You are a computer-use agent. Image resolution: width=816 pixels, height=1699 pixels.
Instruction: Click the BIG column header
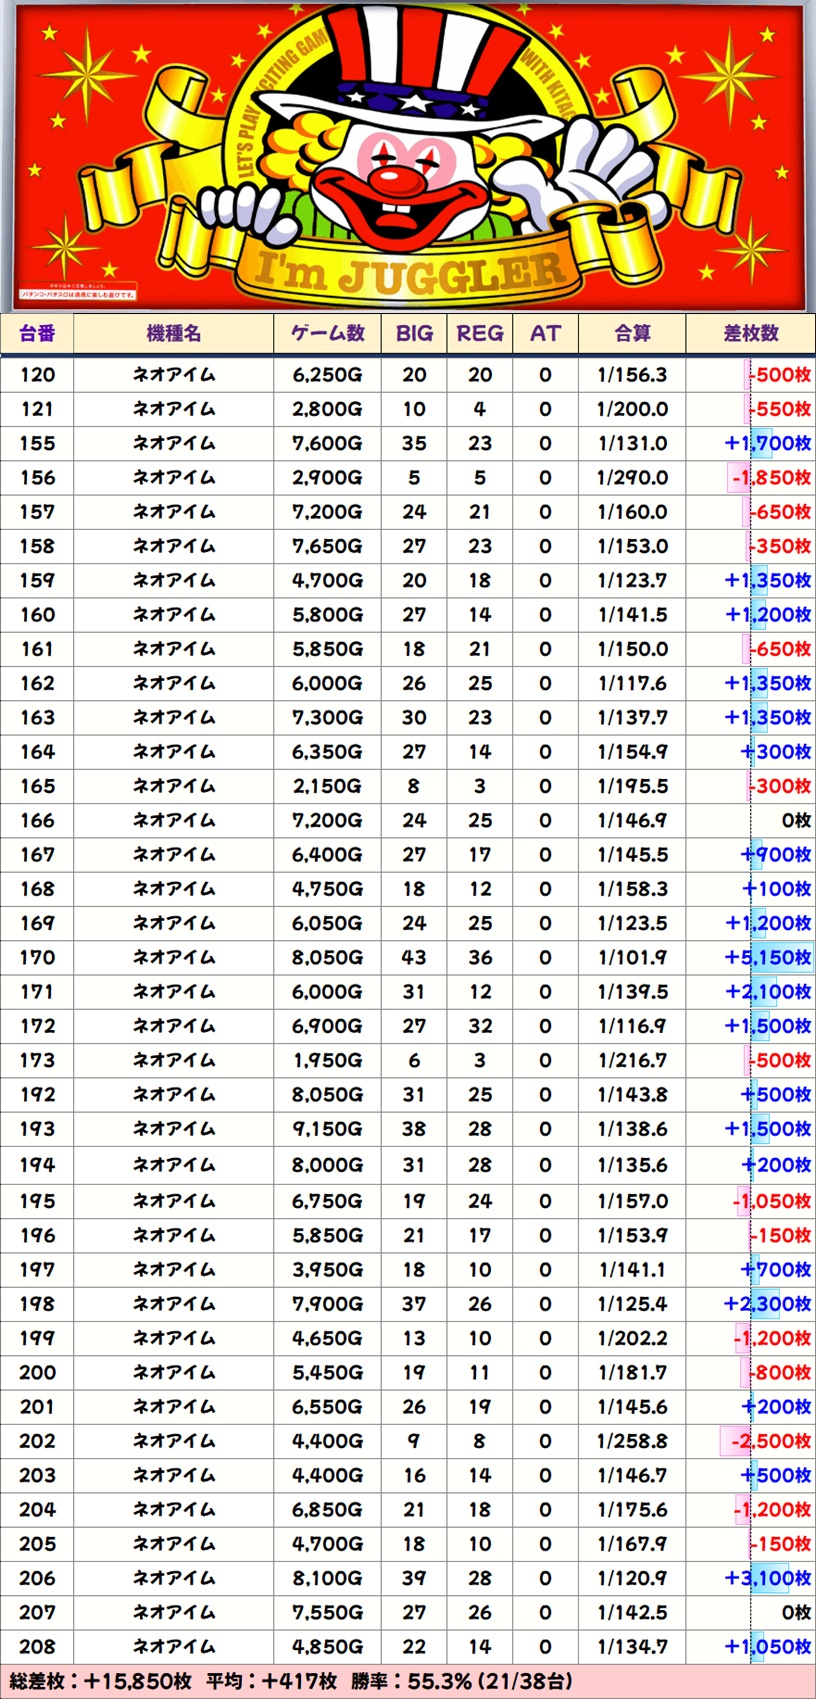click(x=414, y=334)
